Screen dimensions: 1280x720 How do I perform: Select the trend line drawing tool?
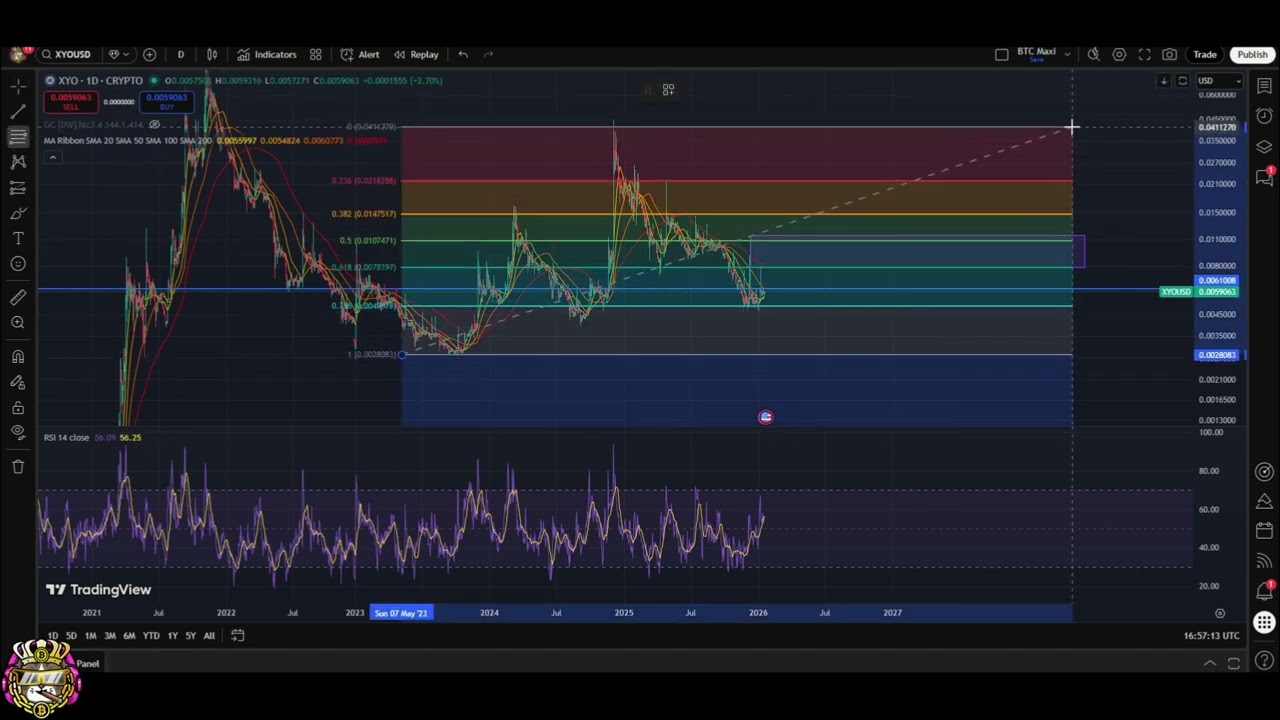[x=18, y=112]
